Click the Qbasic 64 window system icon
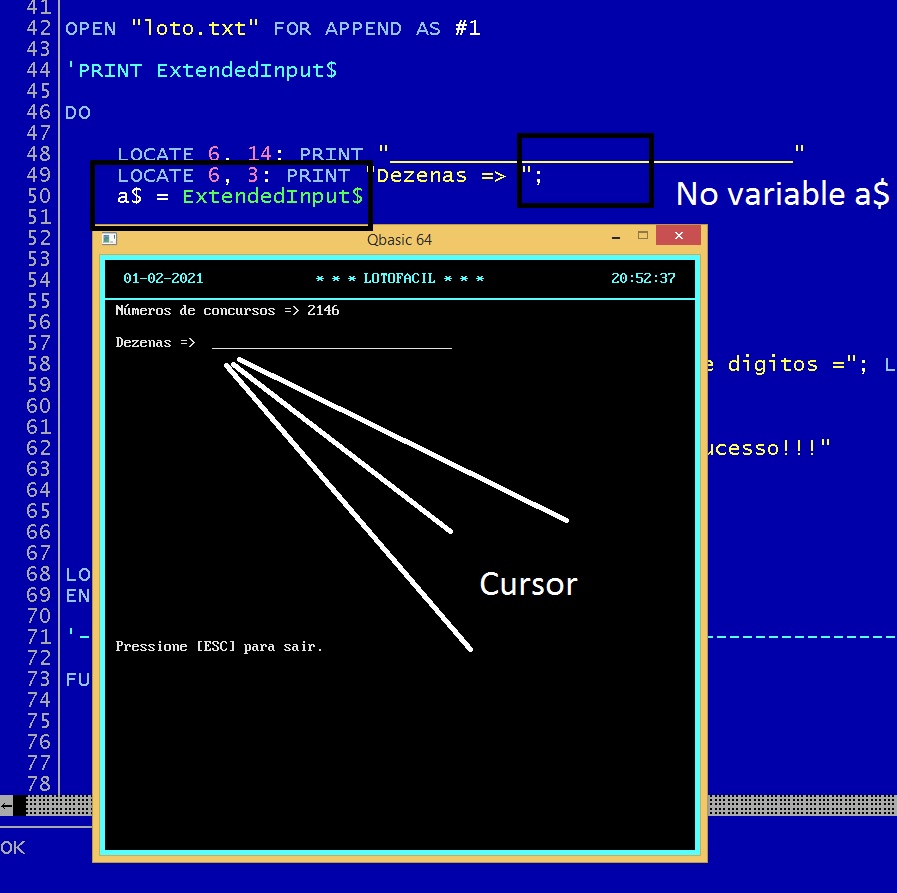This screenshot has width=897, height=893. pyautogui.click(x=110, y=239)
